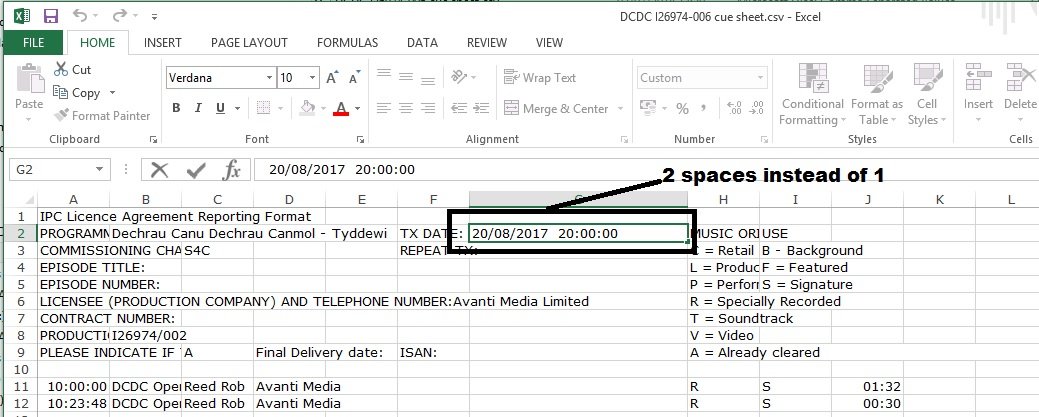
Task: Click the Insert cells button
Action: [x=978, y=95]
